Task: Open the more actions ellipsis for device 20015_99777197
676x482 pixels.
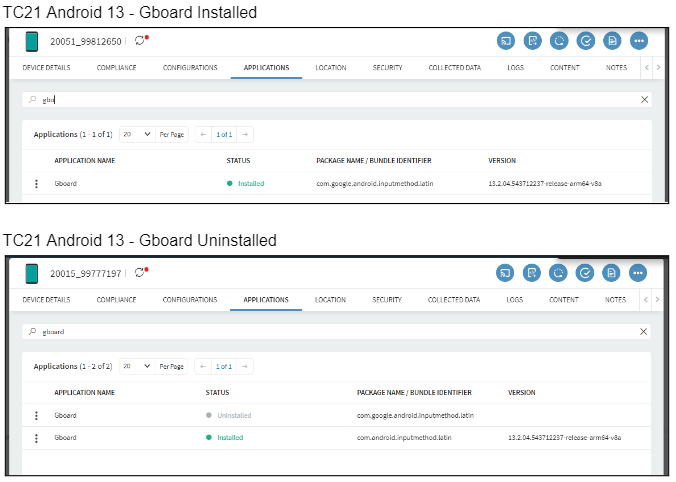Action: 638,272
